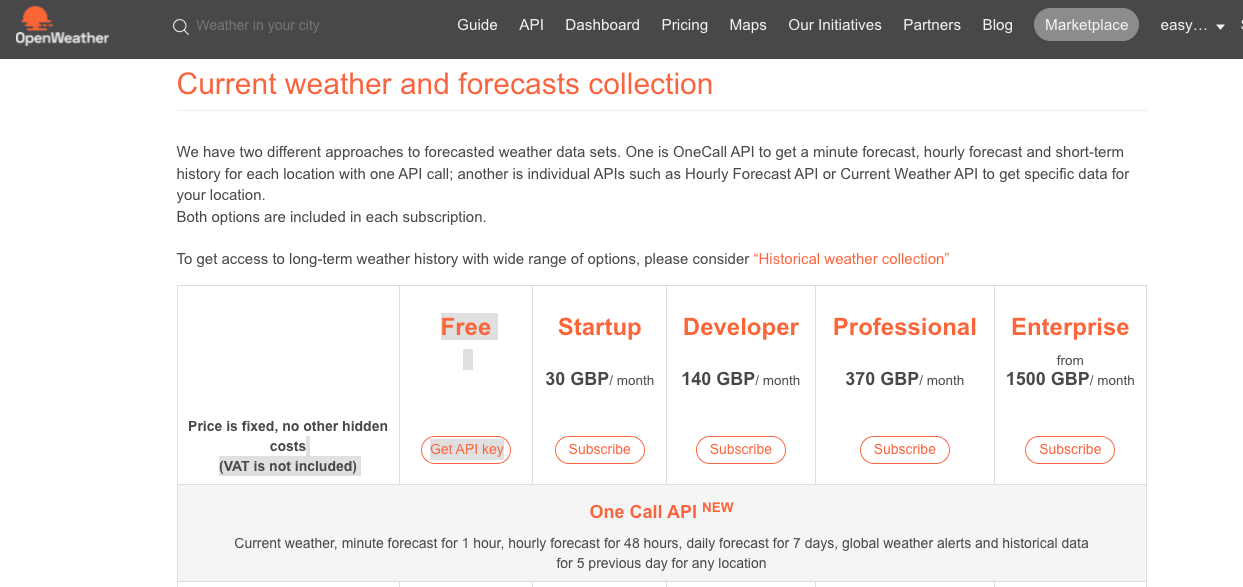Click the 'Startup' plan heading

point(600,327)
